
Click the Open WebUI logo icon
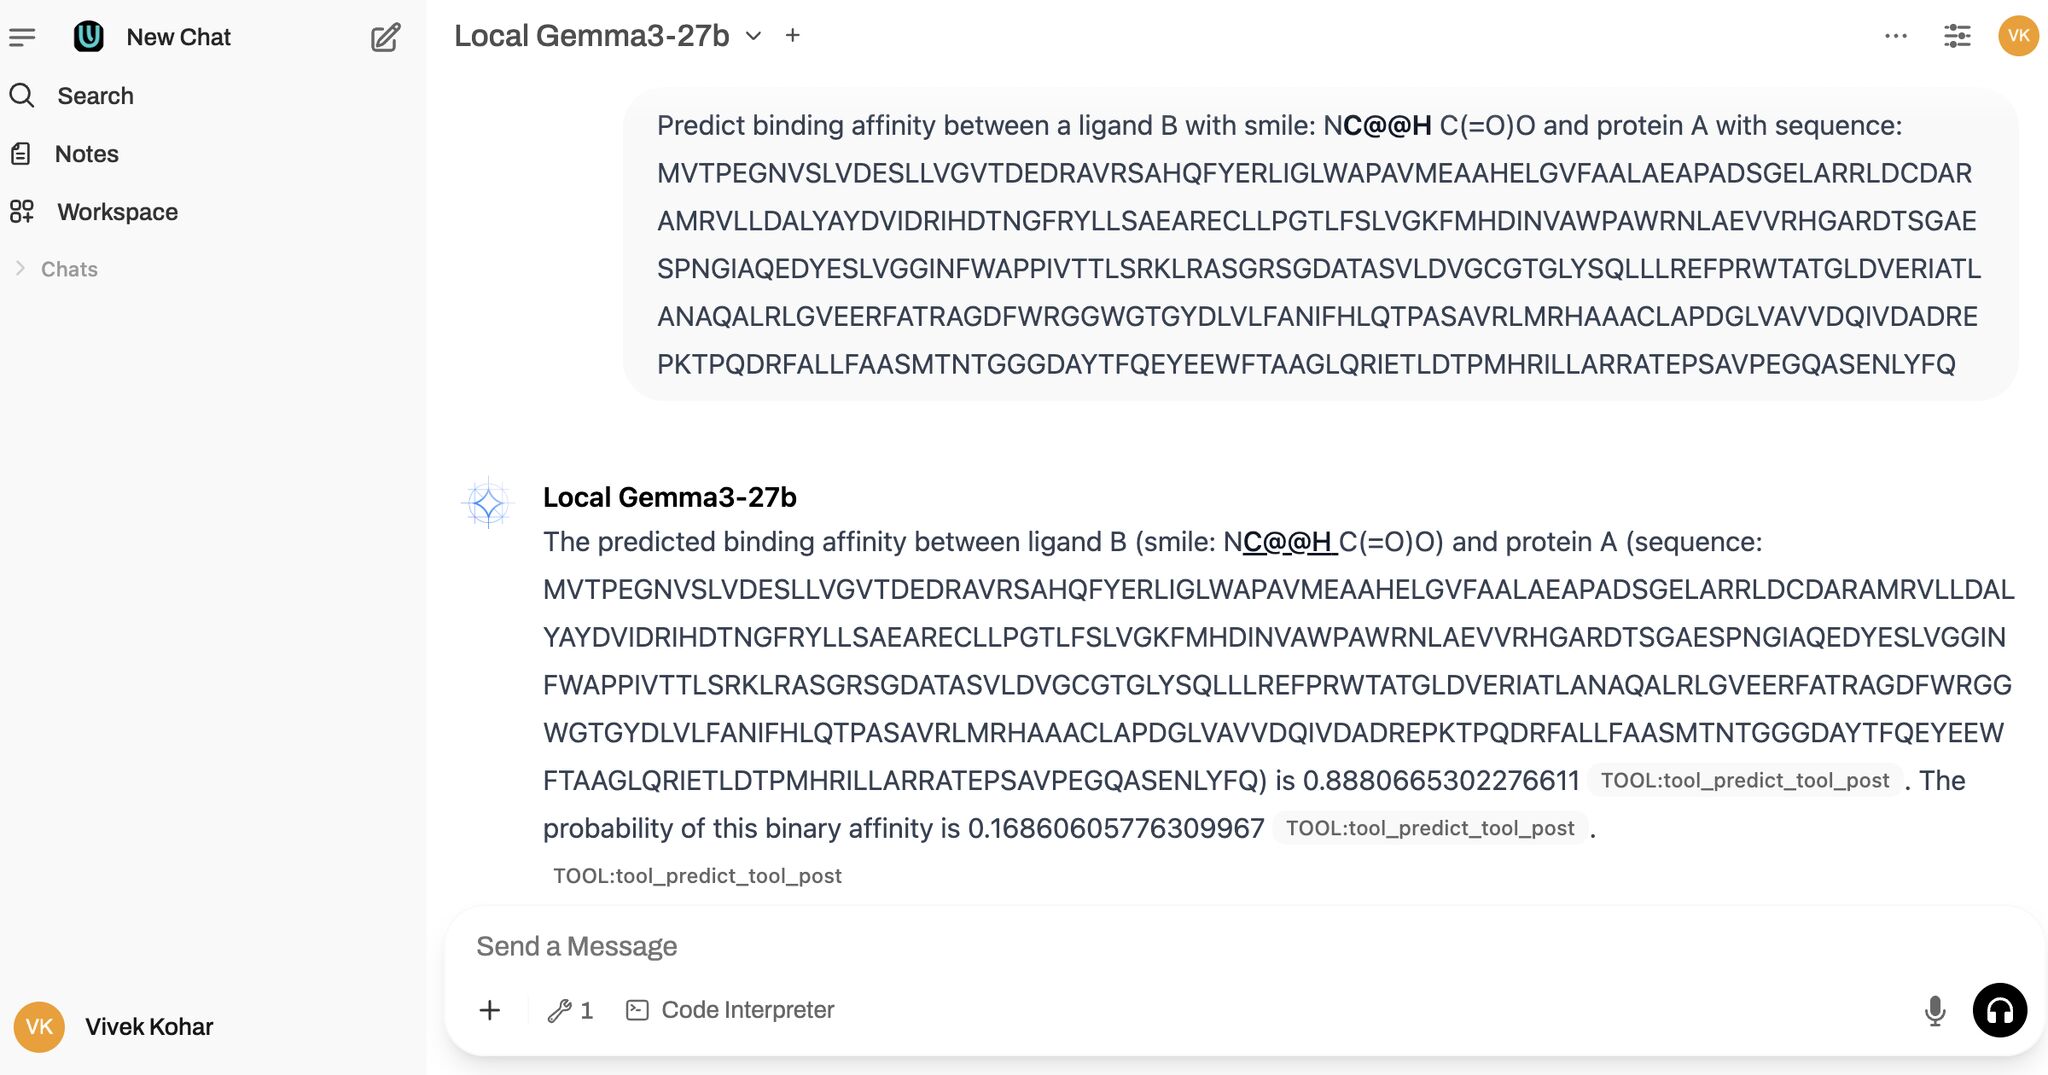coord(89,37)
